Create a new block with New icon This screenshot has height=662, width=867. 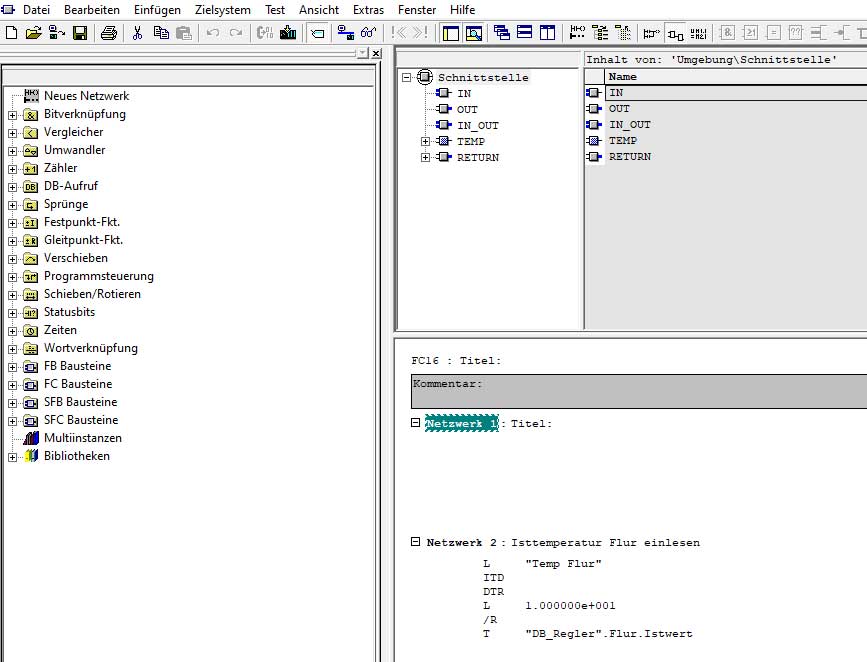click(11, 33)
